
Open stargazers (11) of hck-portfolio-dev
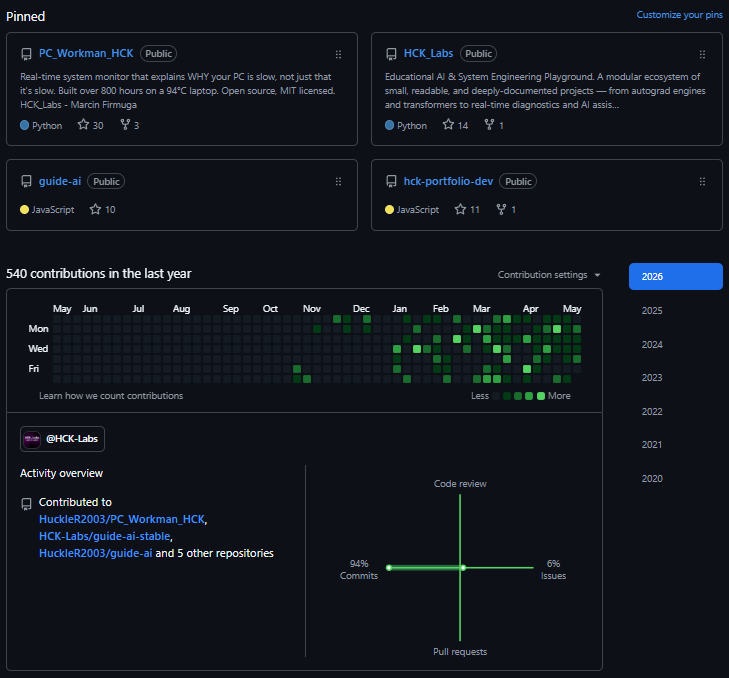[467, 210]
